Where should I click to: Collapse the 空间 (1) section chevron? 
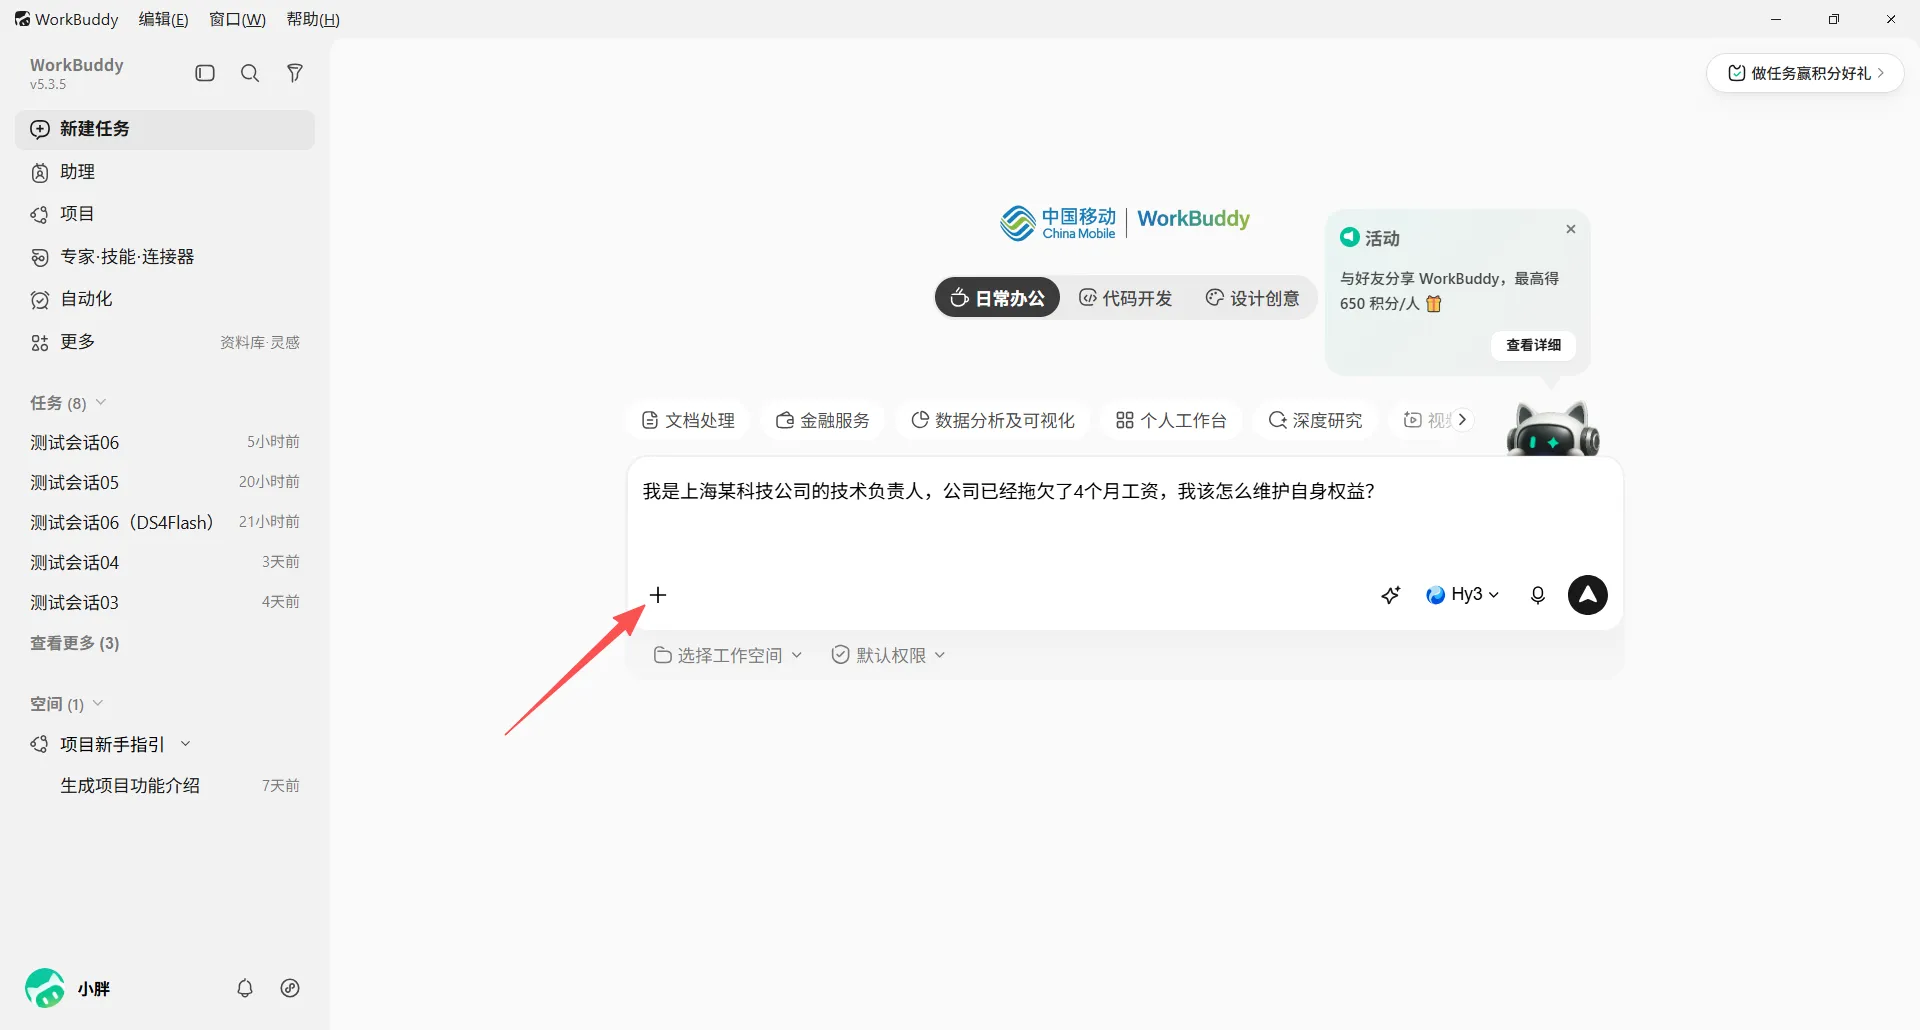98,703
